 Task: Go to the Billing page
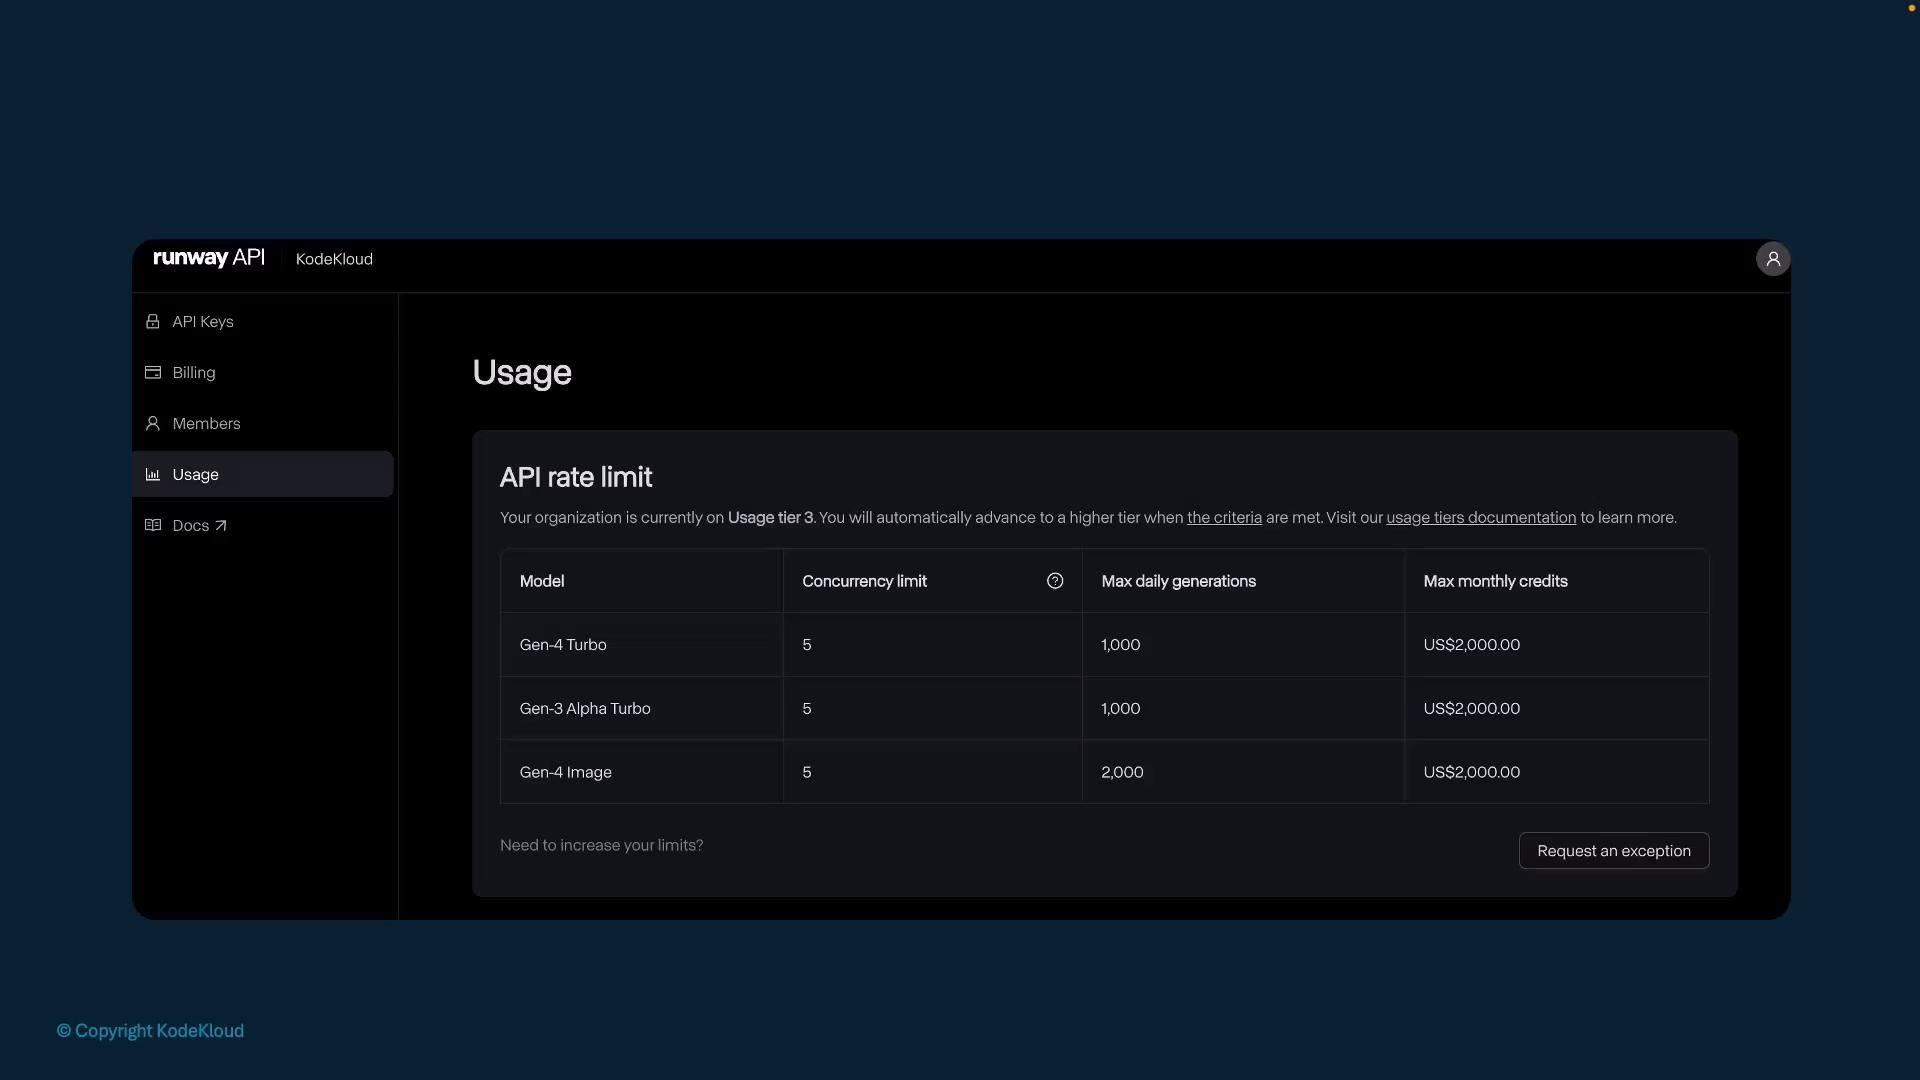[263, 372]
